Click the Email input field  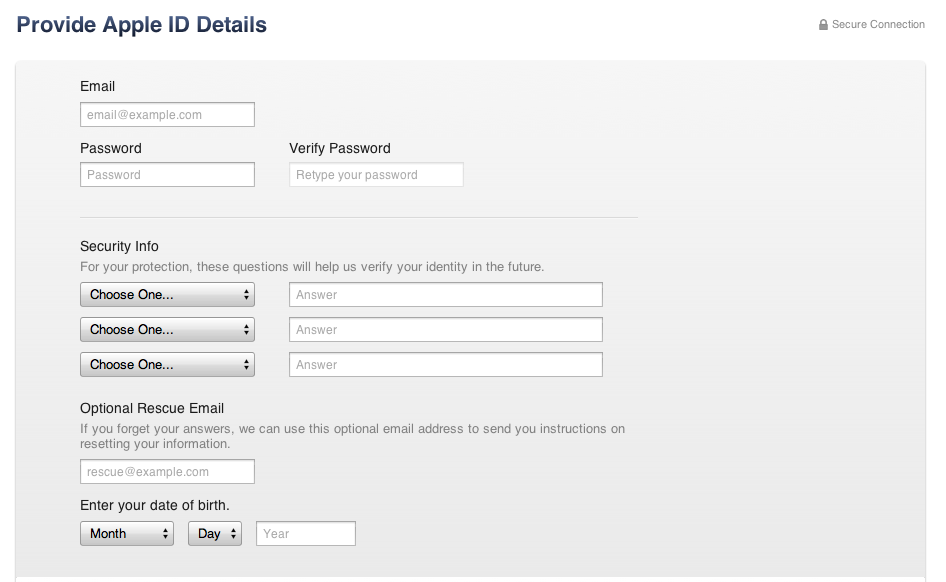[x=167, y=115]
